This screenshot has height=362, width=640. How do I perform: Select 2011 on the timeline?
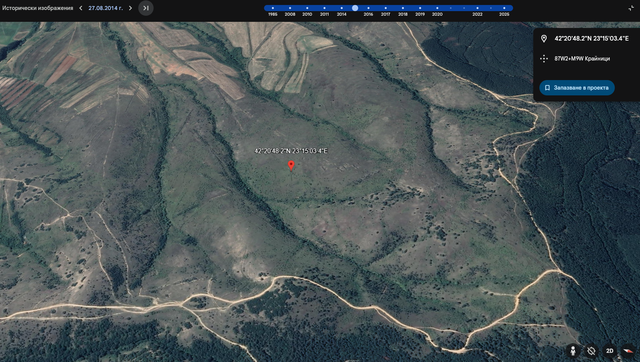click(324, 8)
